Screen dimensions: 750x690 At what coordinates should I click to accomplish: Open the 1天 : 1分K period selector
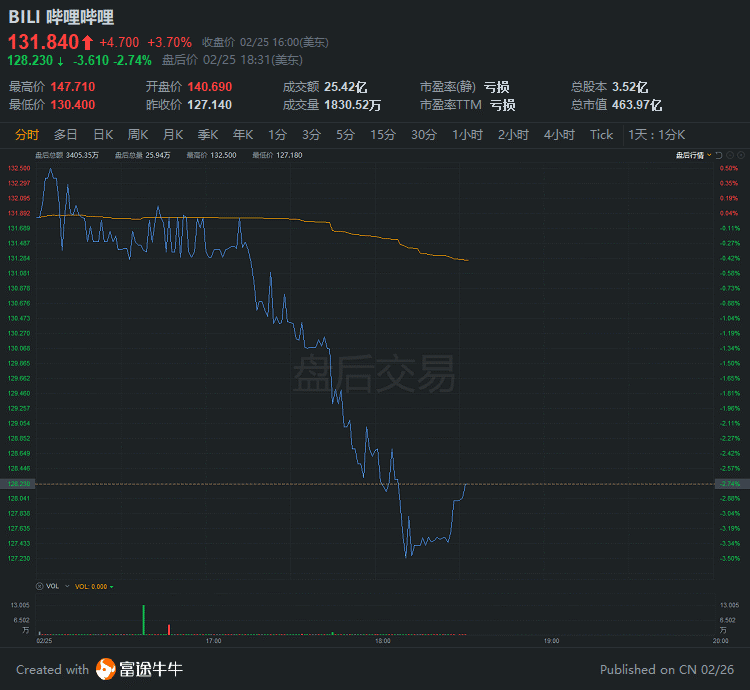tap(656, 135)
